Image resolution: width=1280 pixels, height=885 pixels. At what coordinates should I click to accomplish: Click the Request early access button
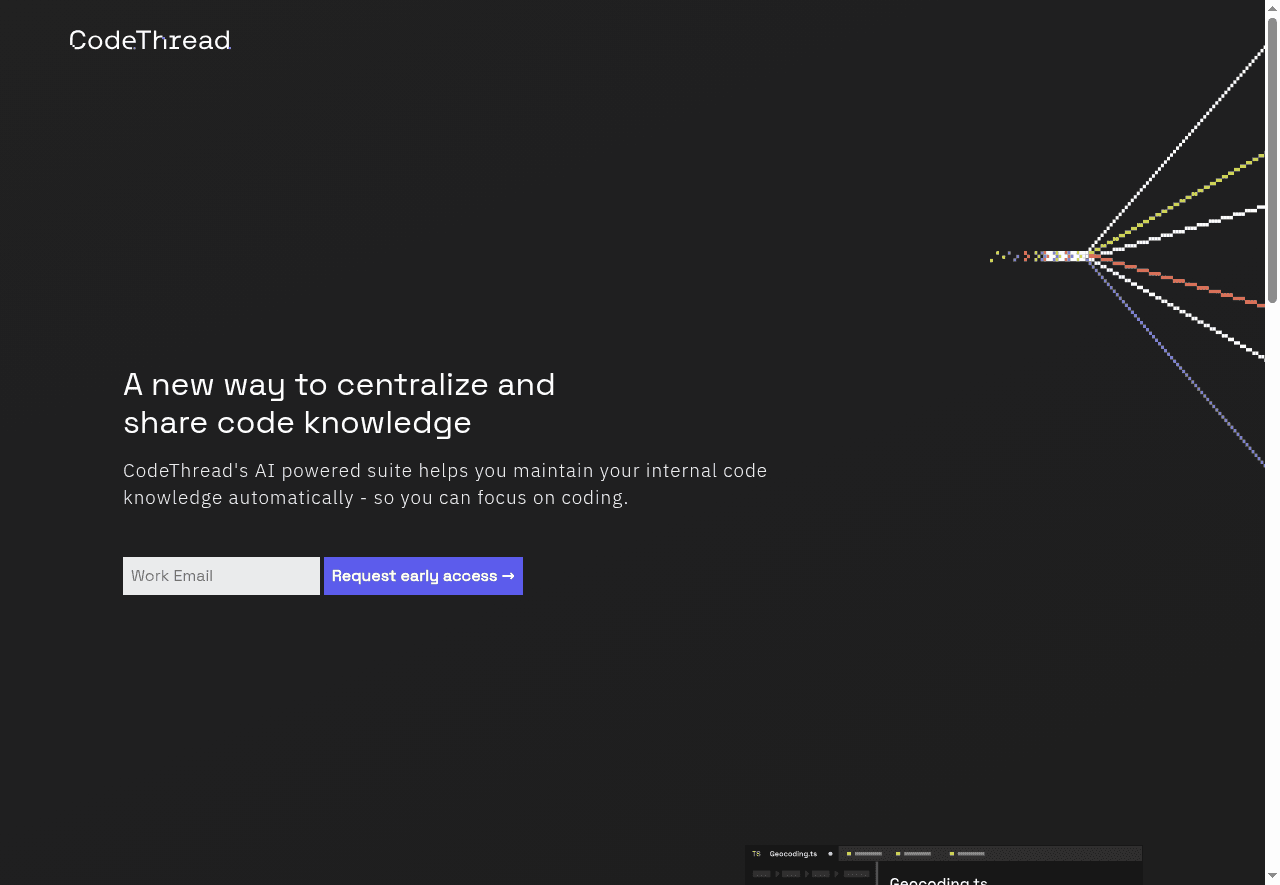tap(423, 575)
